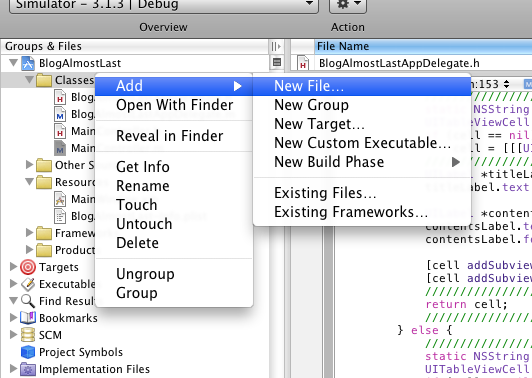
Task: Click the Classes folder icon
Action: tap(44, 80)
